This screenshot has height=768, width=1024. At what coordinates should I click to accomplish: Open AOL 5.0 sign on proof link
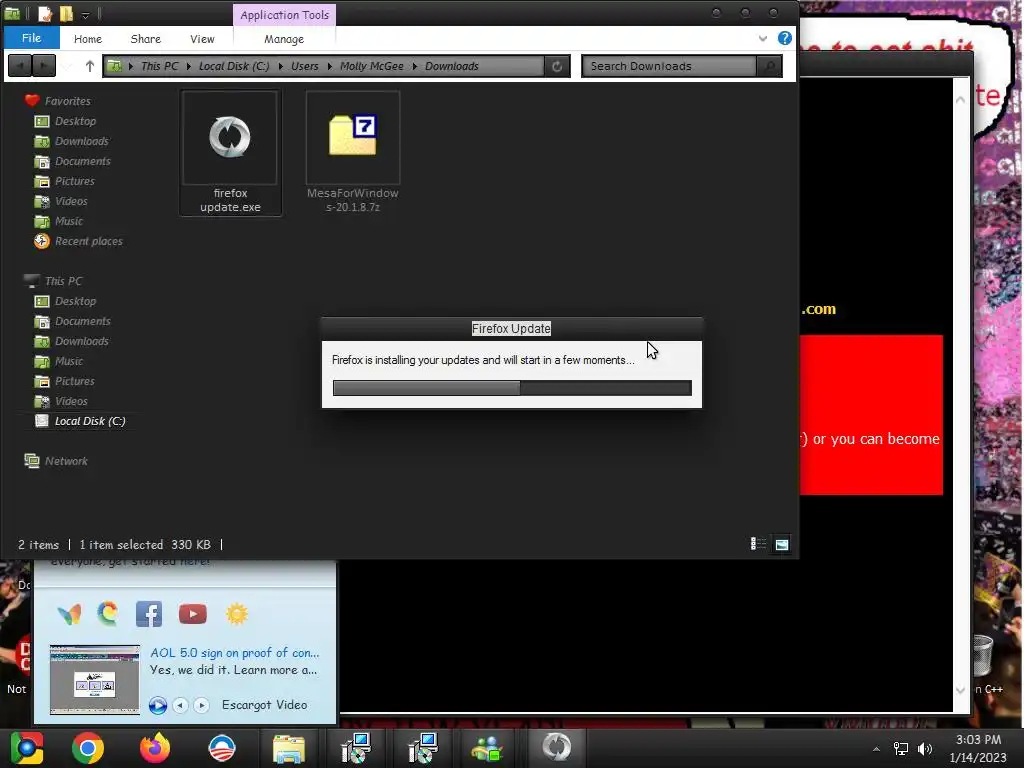pos(234,652)
